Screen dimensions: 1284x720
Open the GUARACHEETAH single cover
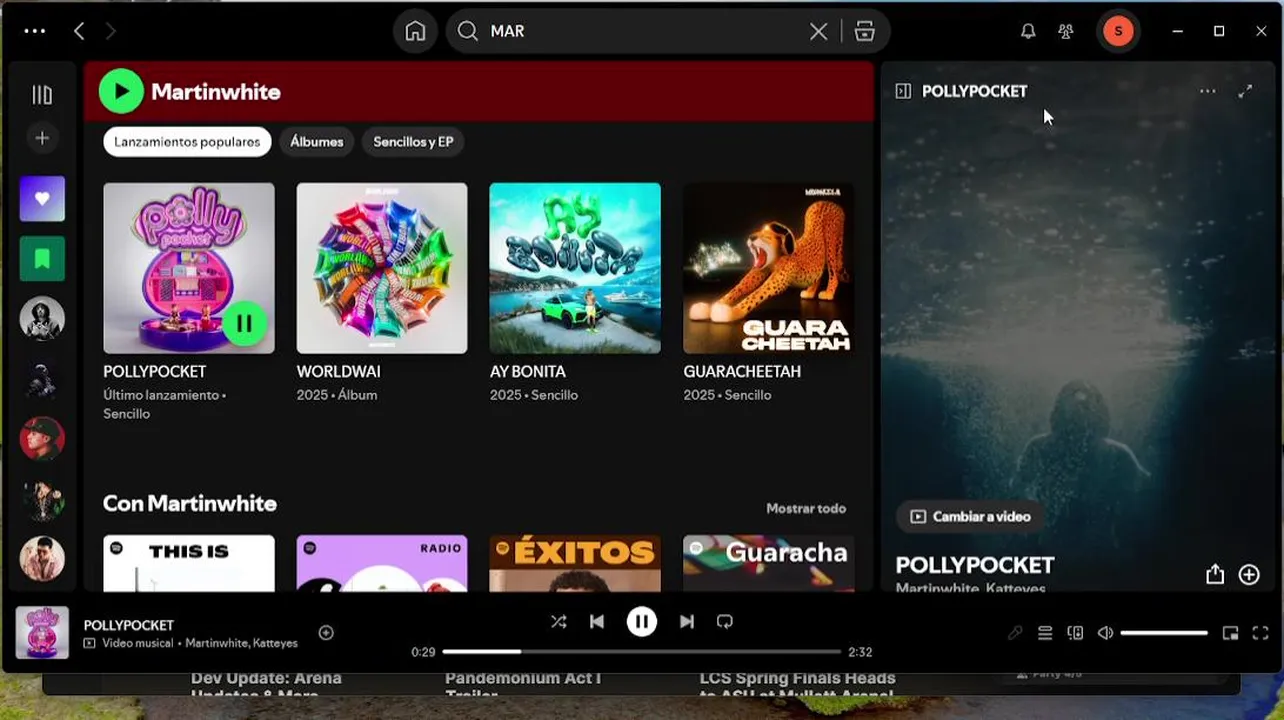(x=768, y=268)
